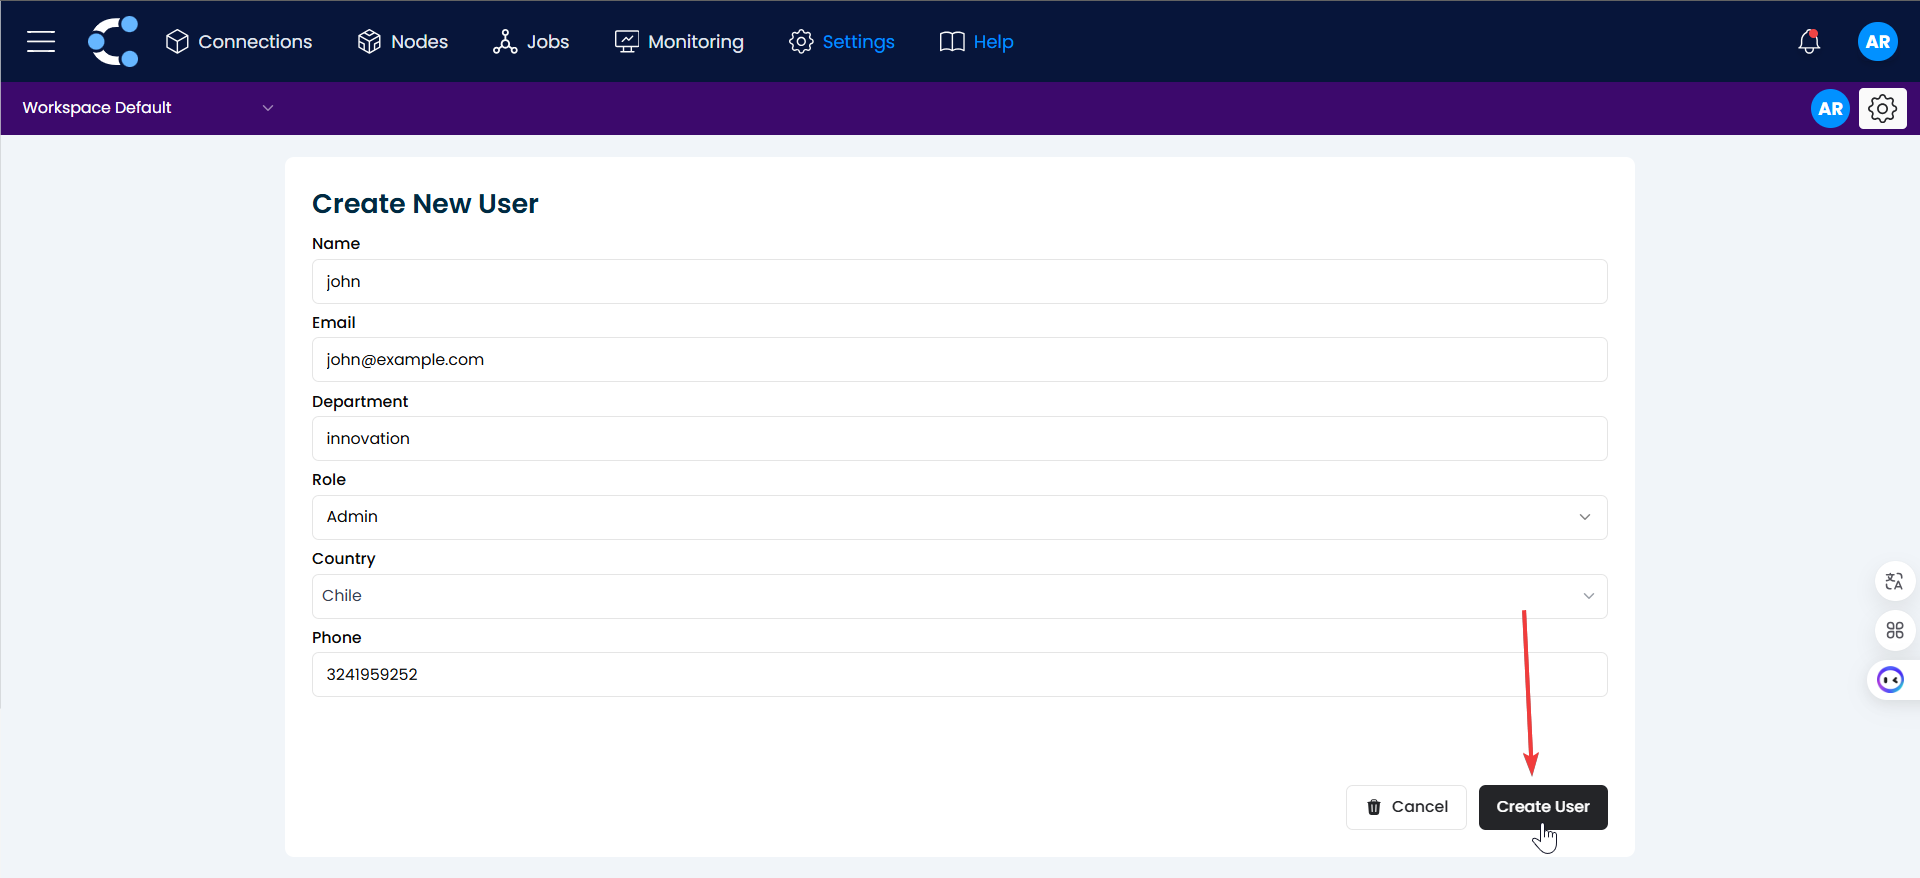
Task: Click the Phone number field
Action: tap(959, 674)
